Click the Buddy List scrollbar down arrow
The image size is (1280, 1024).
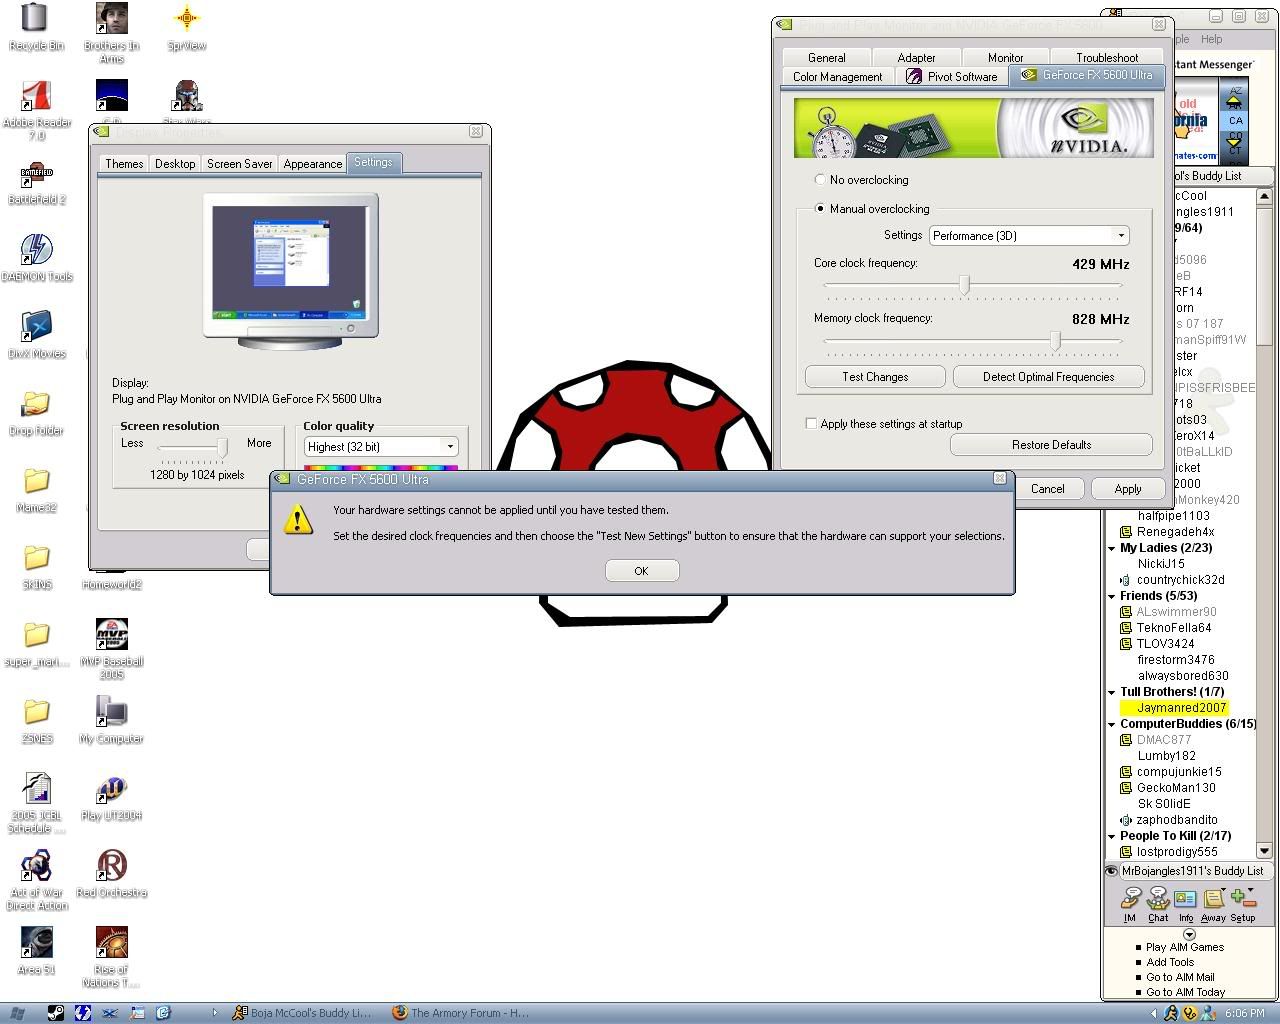(x=1264, y=851)
